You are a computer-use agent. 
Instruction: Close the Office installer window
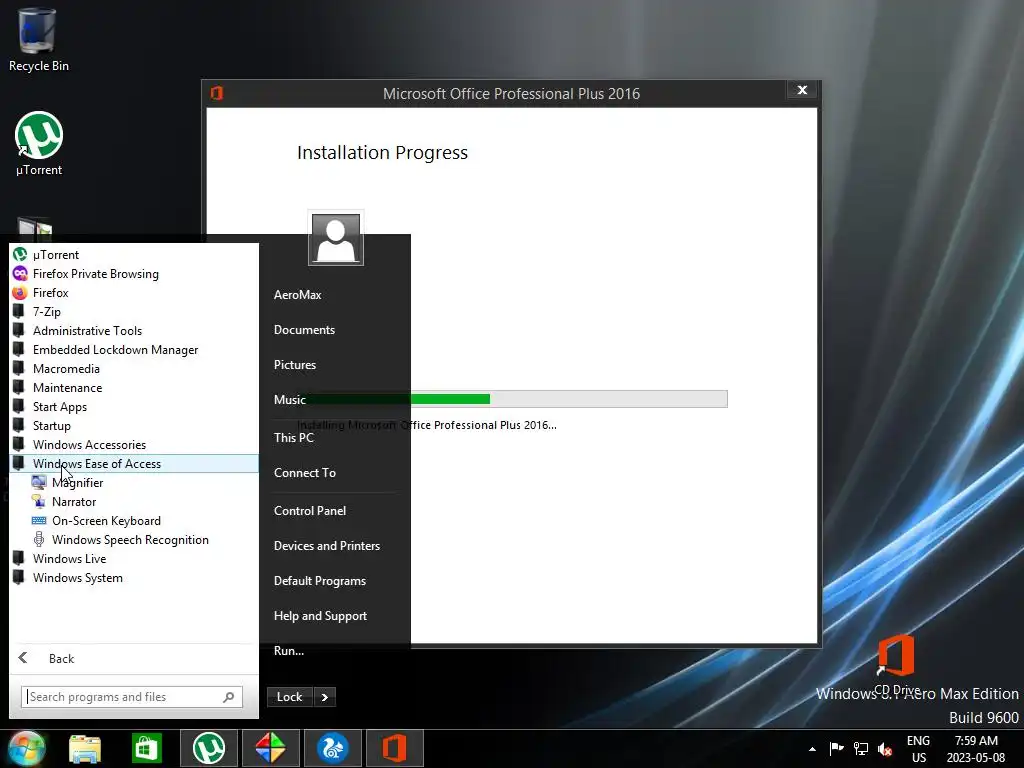(803, 90)
